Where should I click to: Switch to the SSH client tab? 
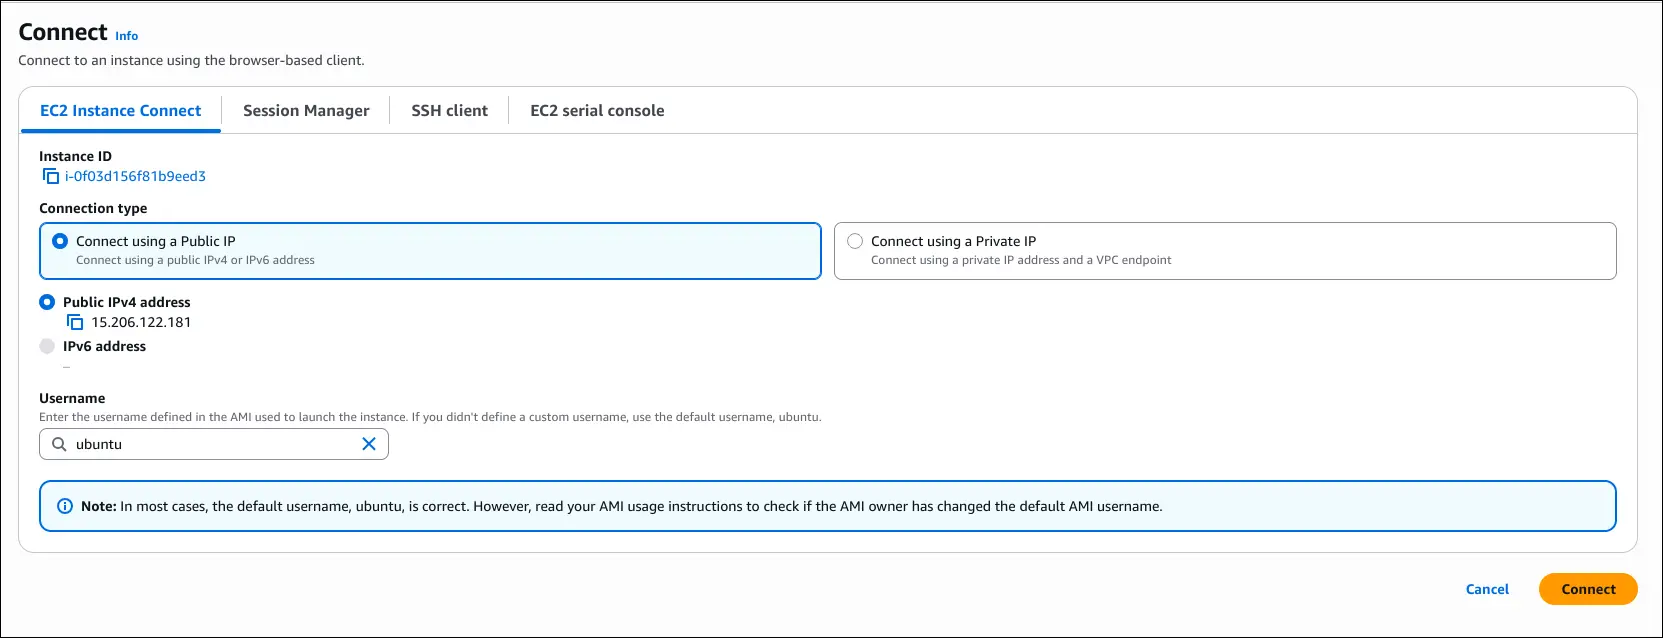pos(449,111)
